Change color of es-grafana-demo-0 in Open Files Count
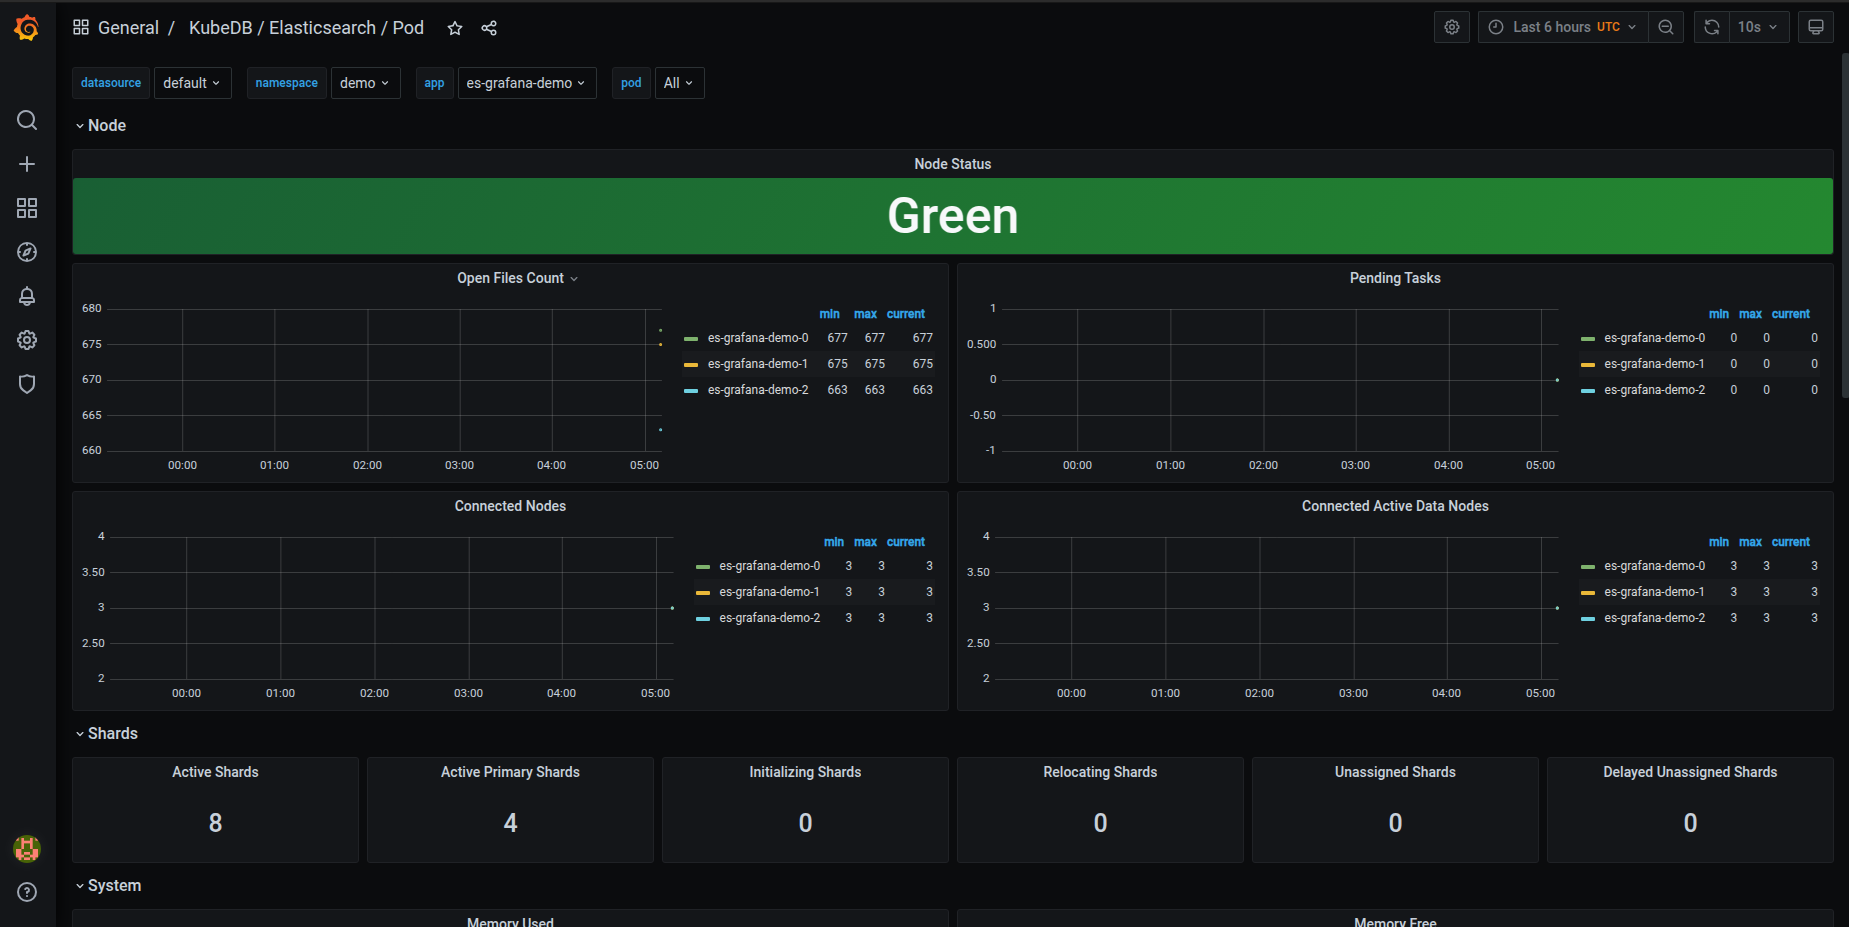The width and height of the screenshot is (1849, 927). [x=691, y=339]
